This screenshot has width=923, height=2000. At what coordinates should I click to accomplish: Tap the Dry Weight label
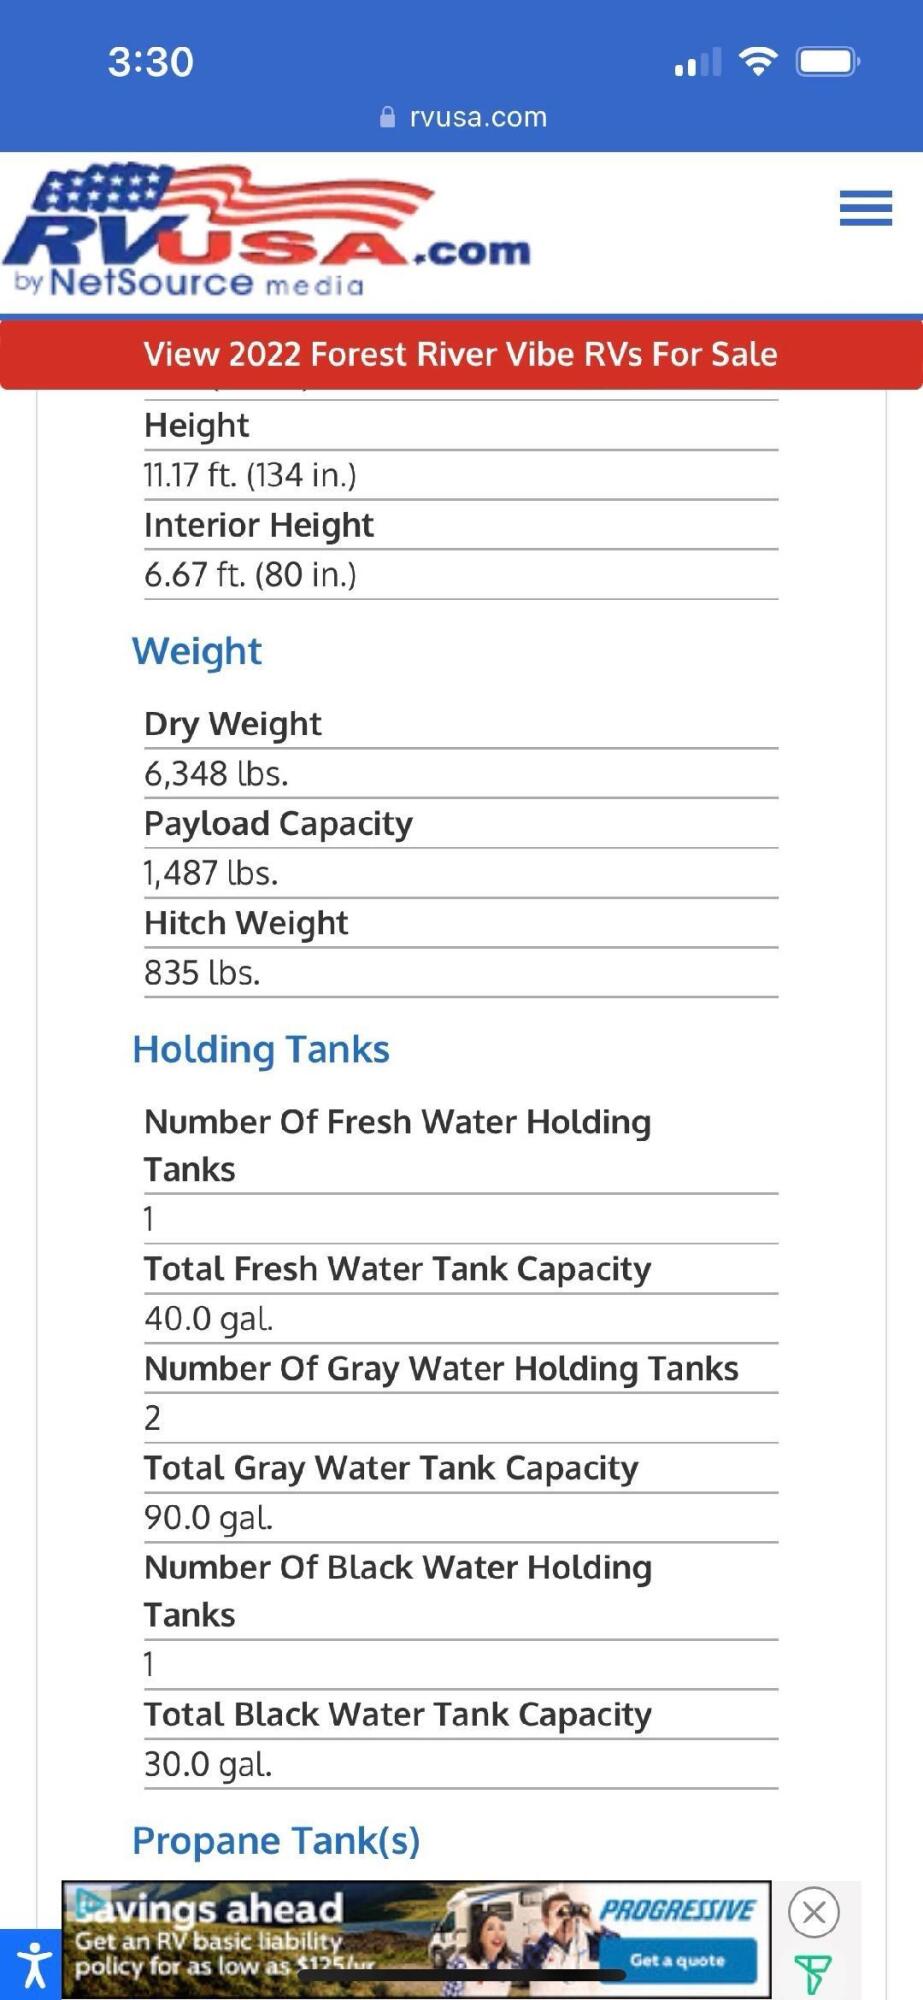click(x=233, y=724)
